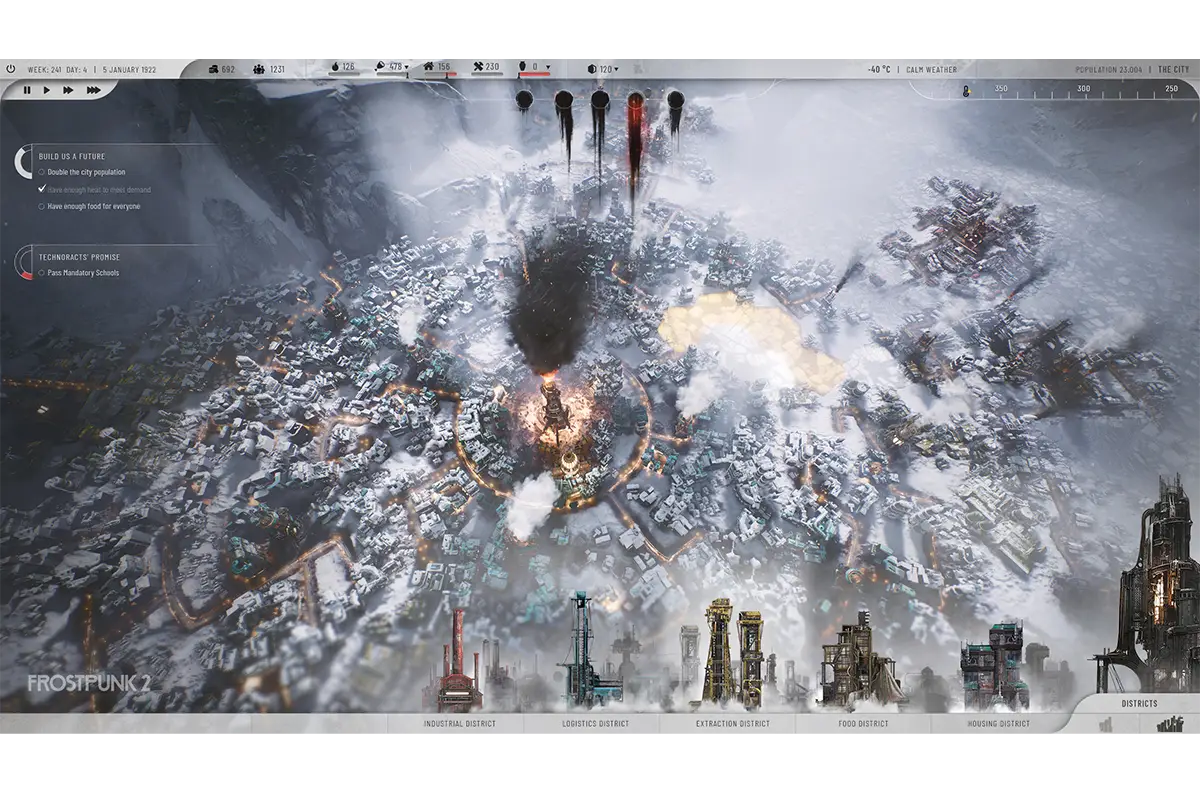Select the Logistics District tab
The image size is (1200, 800).
pos(594,724)
